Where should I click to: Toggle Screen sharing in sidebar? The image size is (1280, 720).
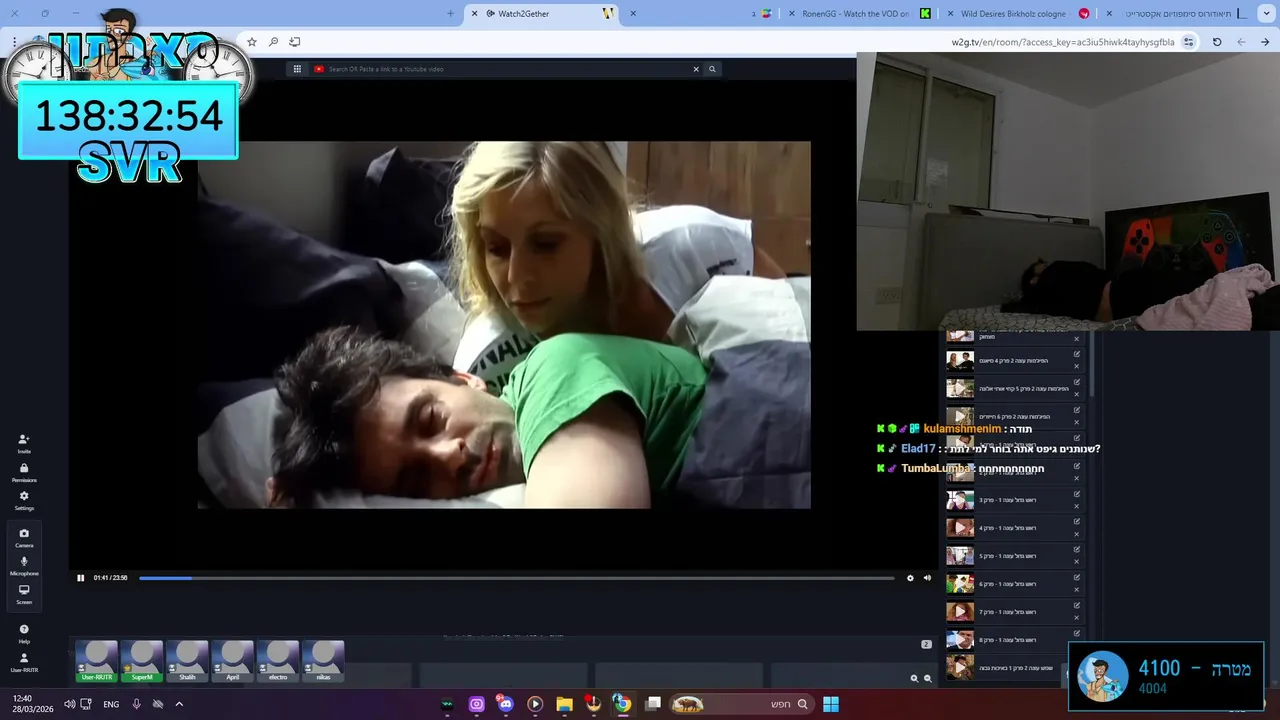pyautogui.click(x=24, y=593)
